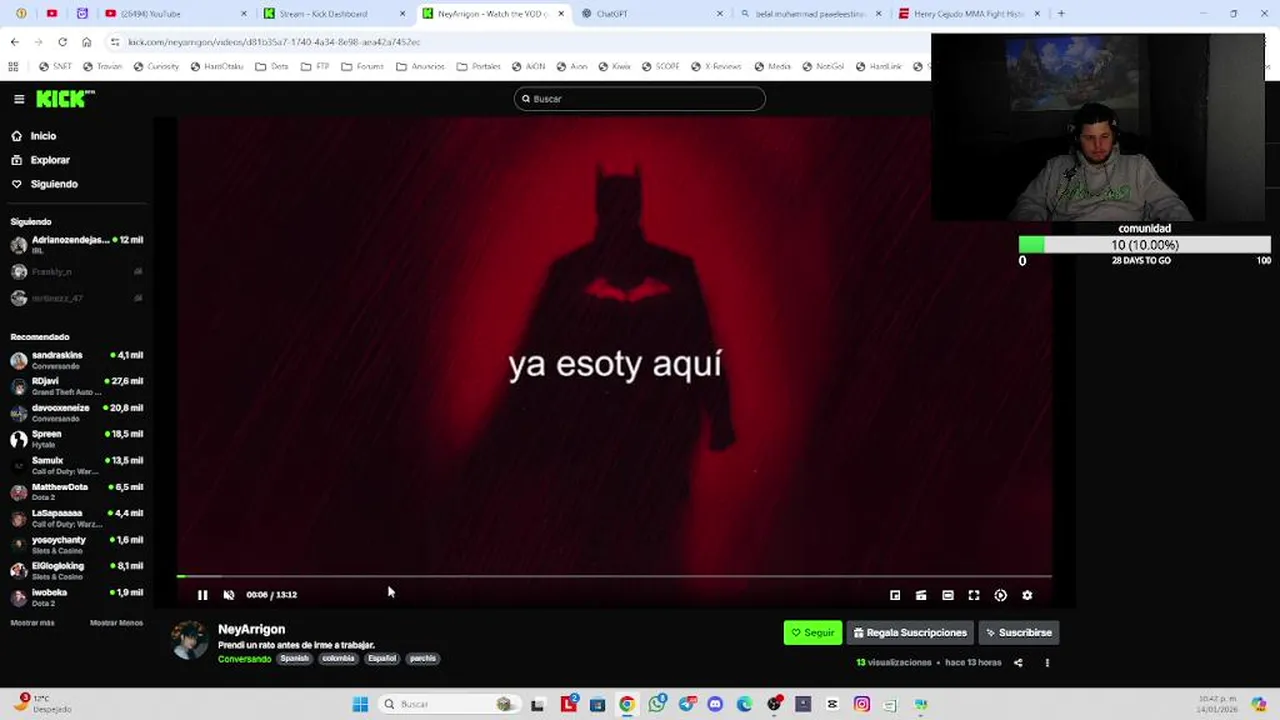Viewport: 1280px width, 720px height.
Task: Open Spreen recommended channel
Action: 77,439
